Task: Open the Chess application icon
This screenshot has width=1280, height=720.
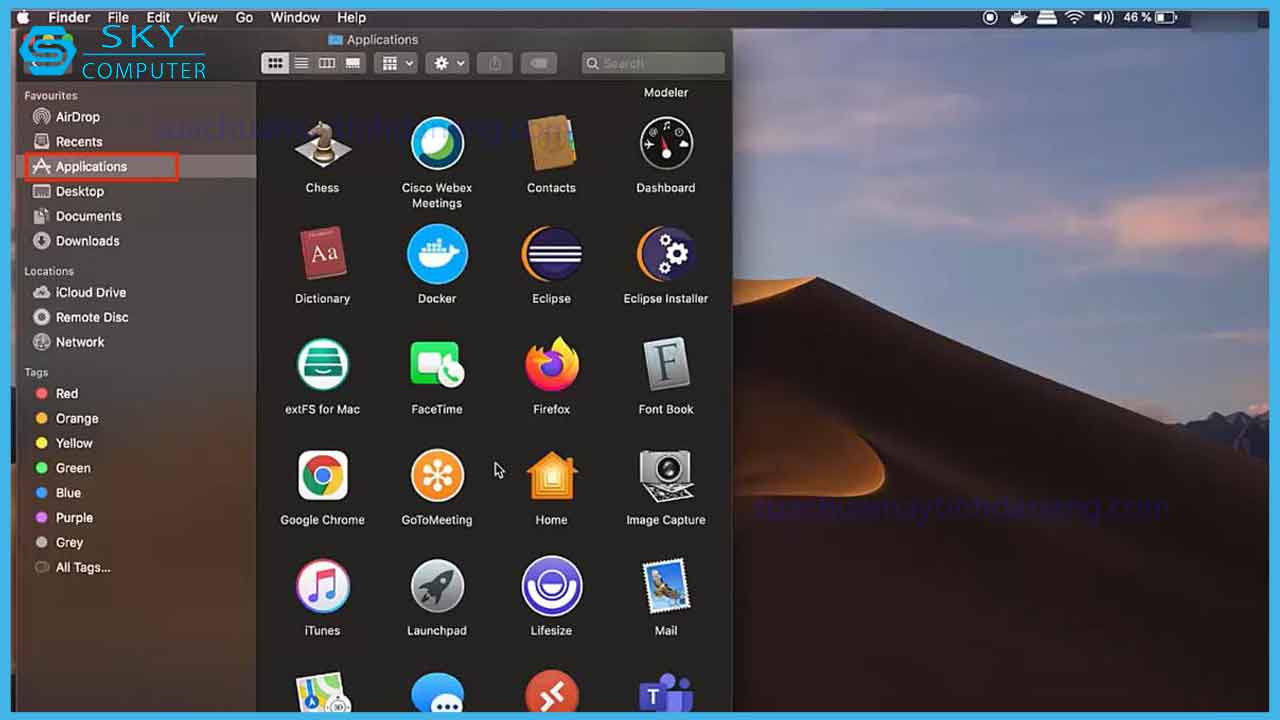Action: pyautogui.click(x=322, y=144)
